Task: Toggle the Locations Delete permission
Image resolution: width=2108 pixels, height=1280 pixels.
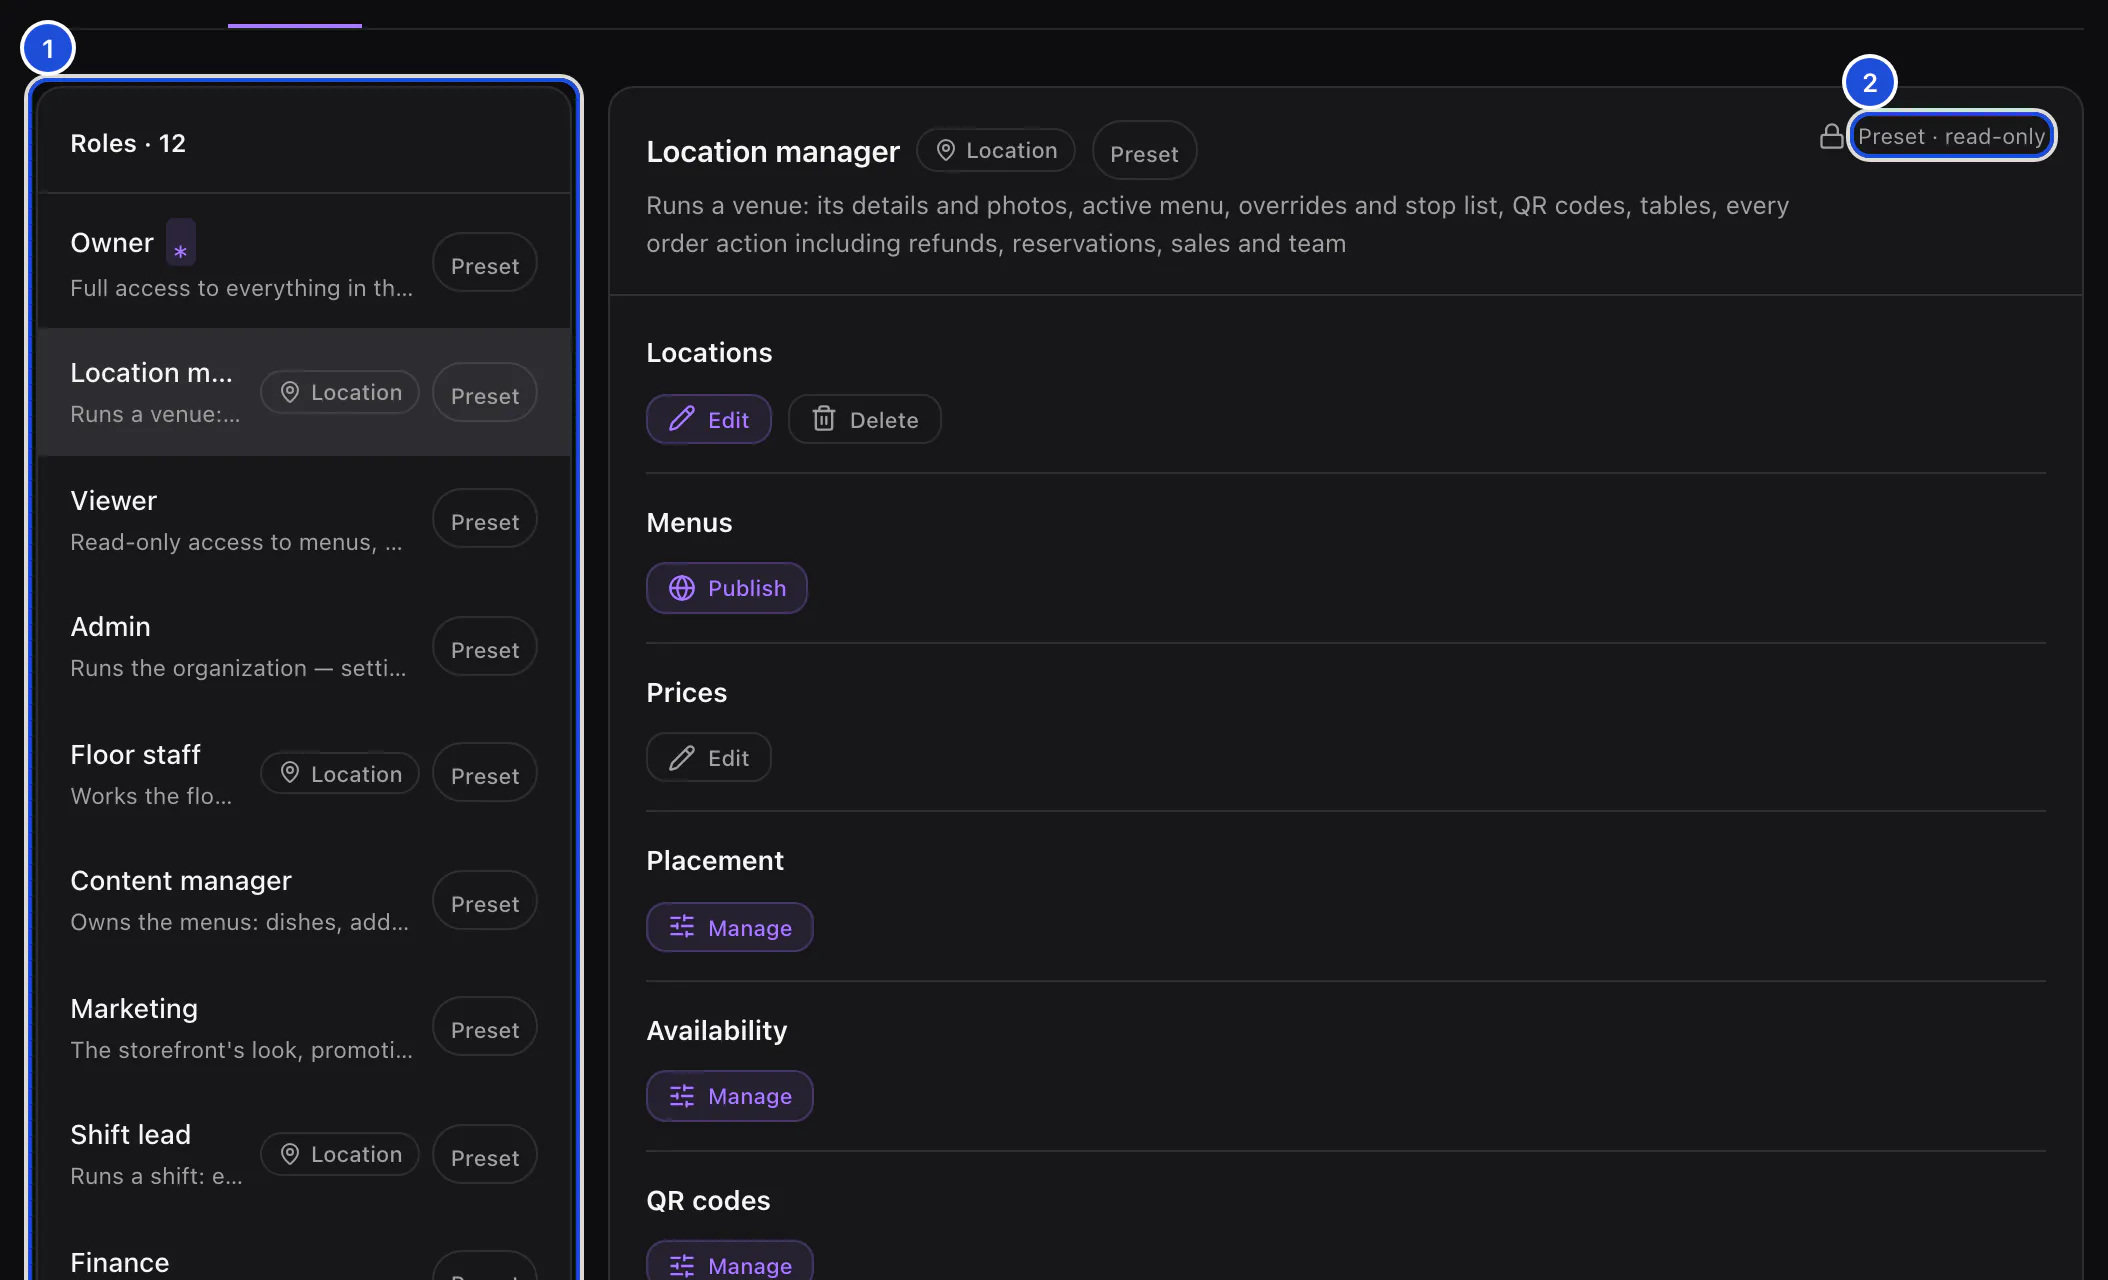Action: pos(865,419)
